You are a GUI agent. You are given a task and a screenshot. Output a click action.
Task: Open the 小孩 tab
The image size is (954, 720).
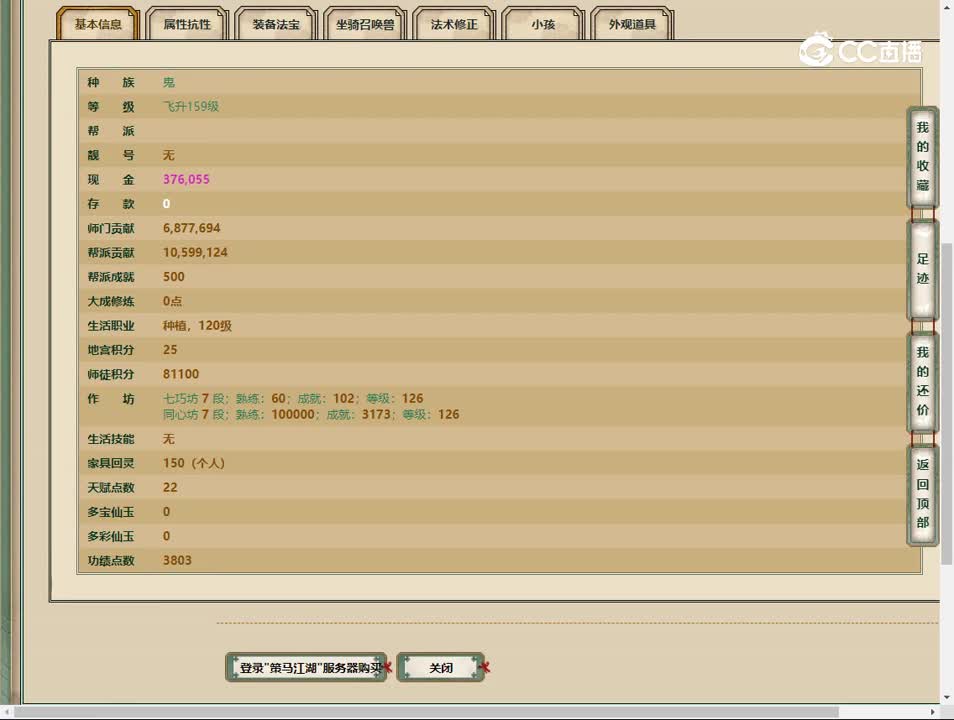pyautogui.click(x=543, y=24)
